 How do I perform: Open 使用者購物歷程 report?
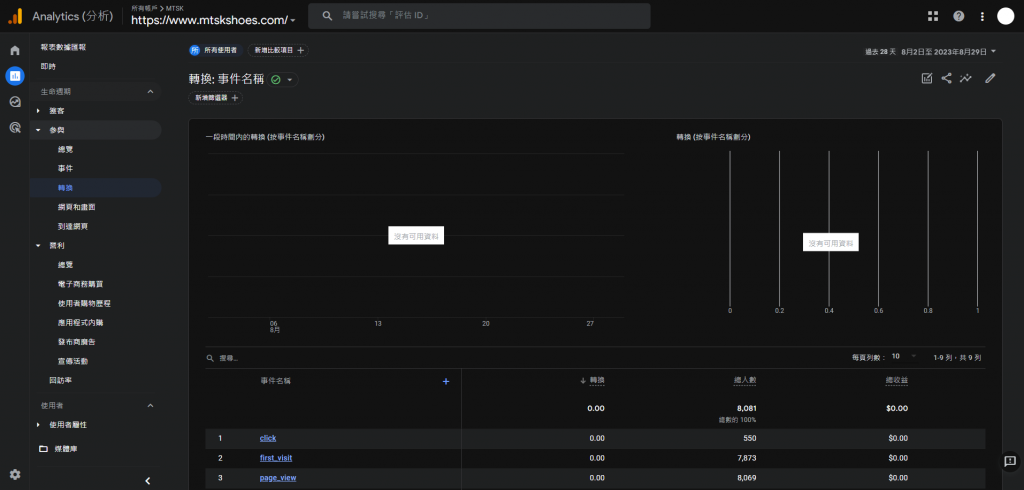coord(84,303)
